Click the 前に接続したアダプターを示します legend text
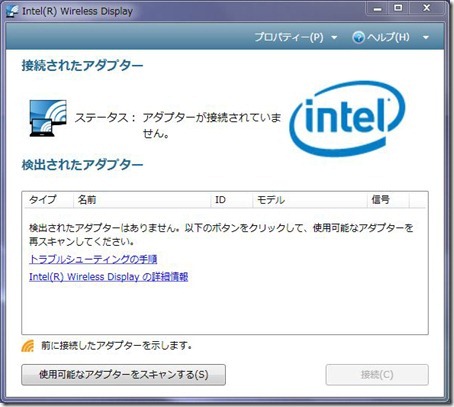454x407 pixels. pyautogui.click(x=116, y=346)
